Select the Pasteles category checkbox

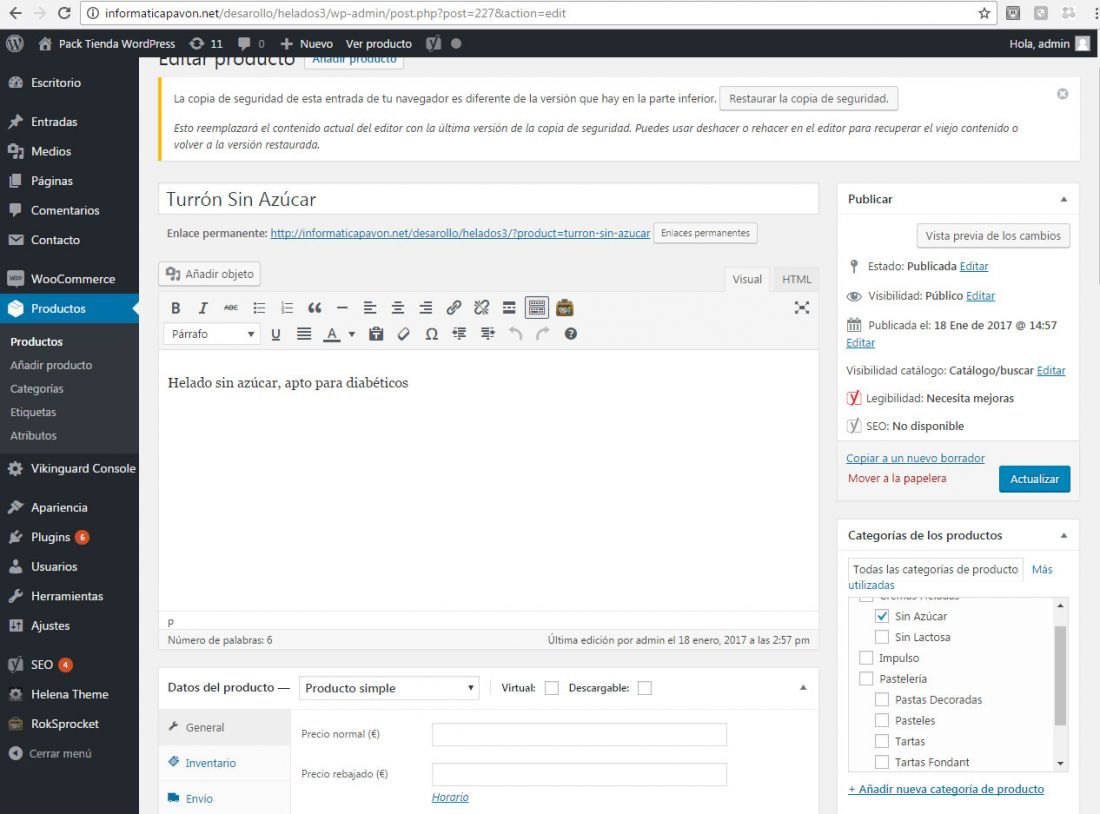[x=882, y=721]
